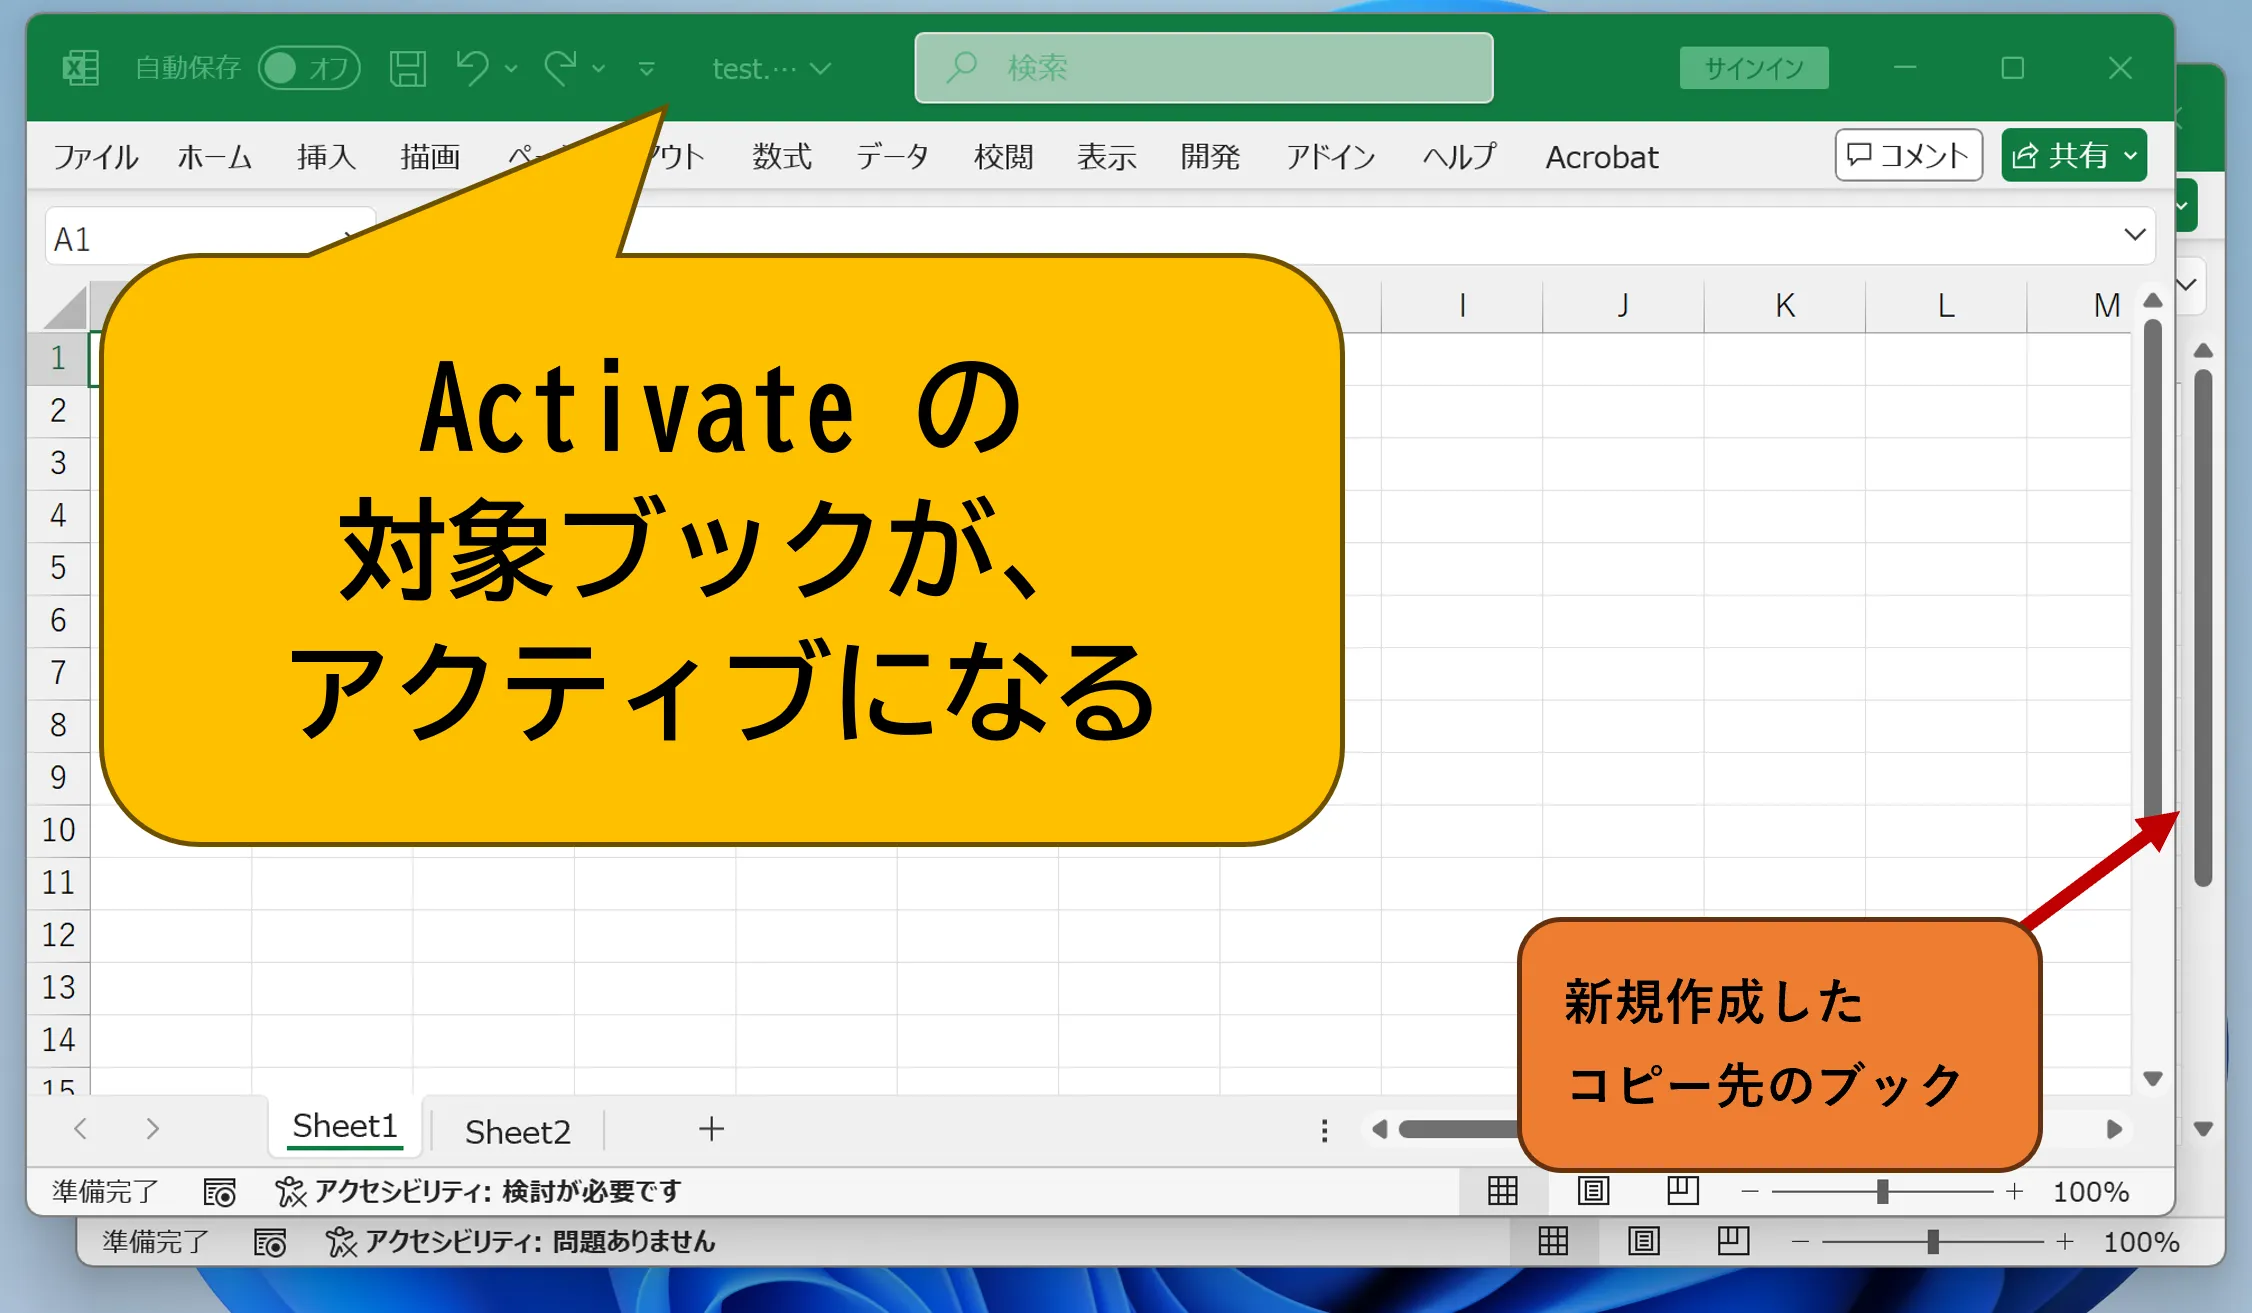Toggle the AutoSave switch
2252x1313 pixels.
pos(309,68)
